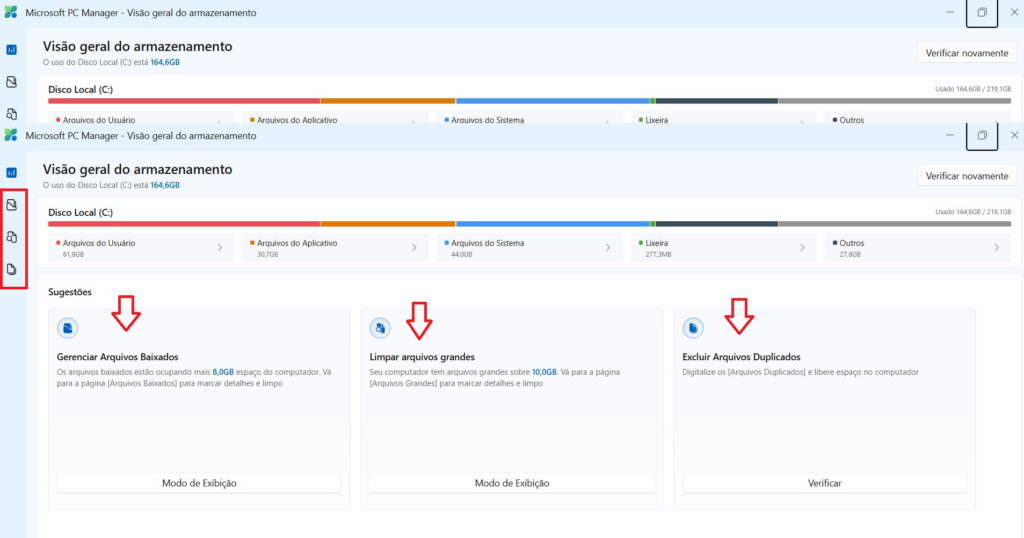1024x538 pixels.
Task: Click Verificar novamente in the lower window
Action: tap(967, 176)
